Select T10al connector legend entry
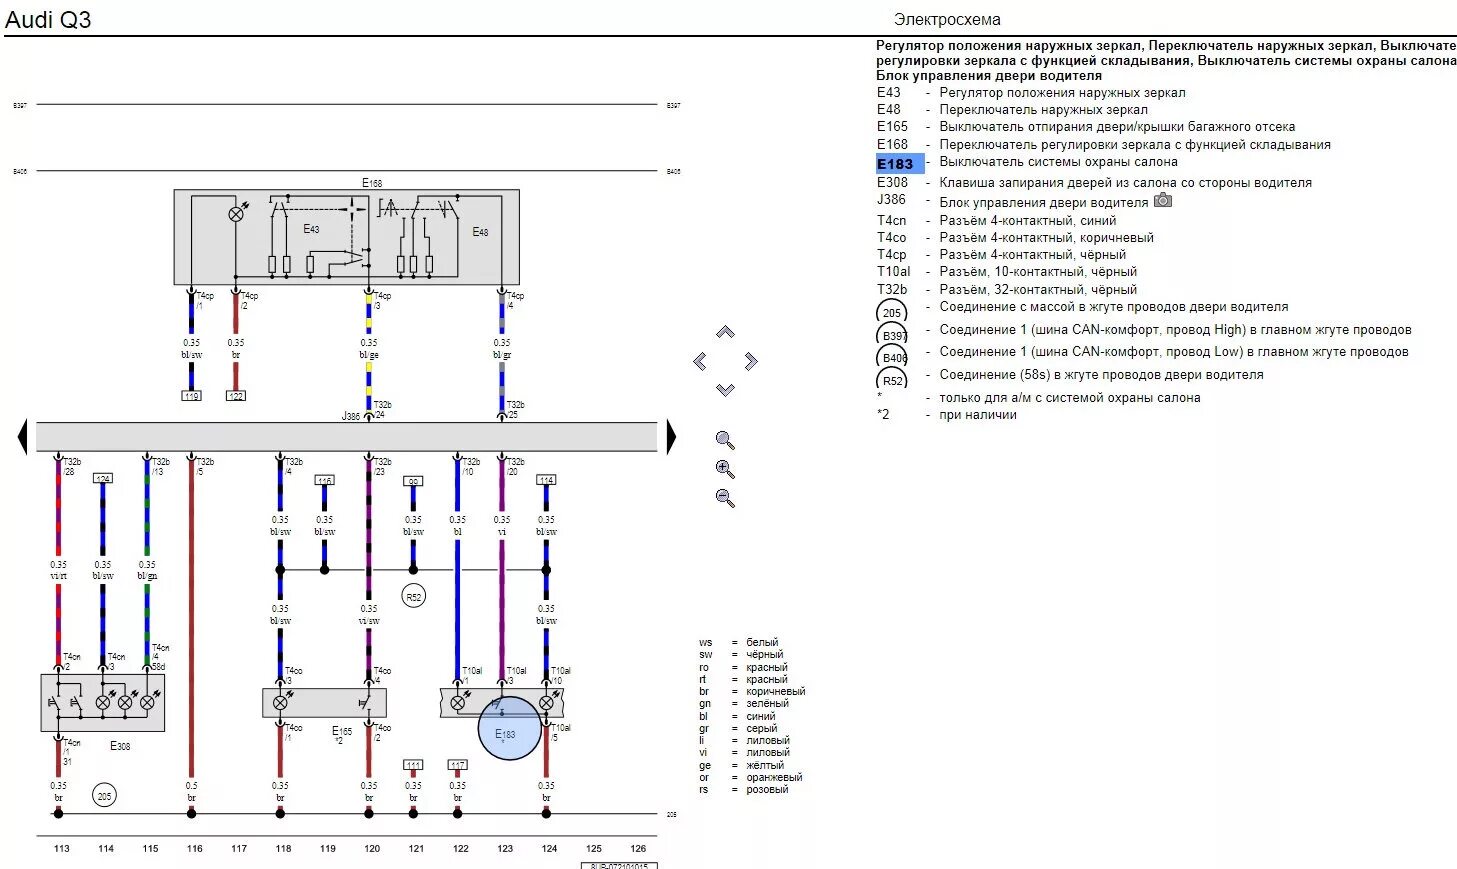This screenshot has height=869, width=1457. 1007,272
